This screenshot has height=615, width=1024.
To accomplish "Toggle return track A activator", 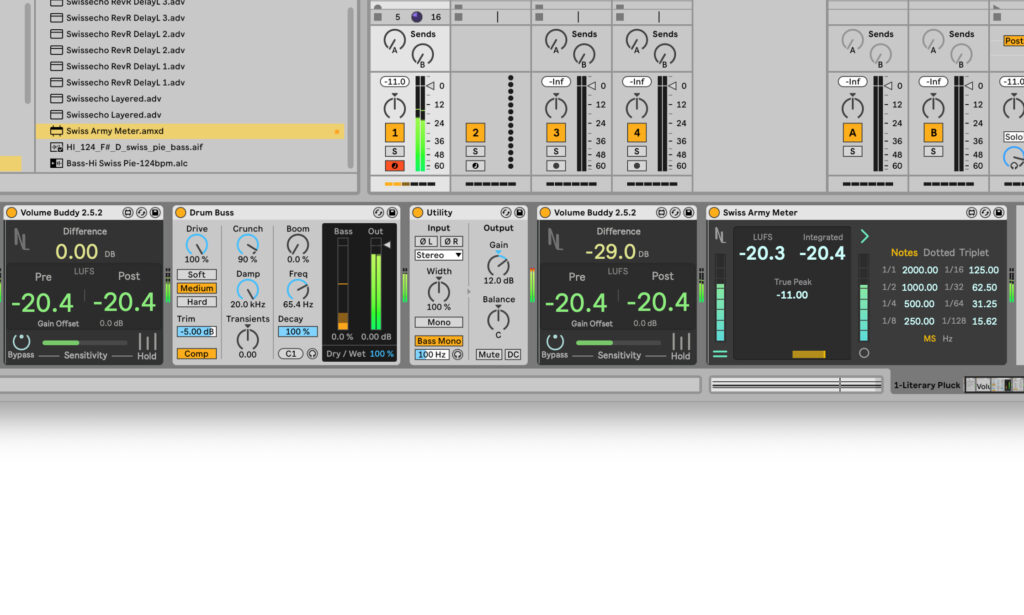I will [852, 133].
